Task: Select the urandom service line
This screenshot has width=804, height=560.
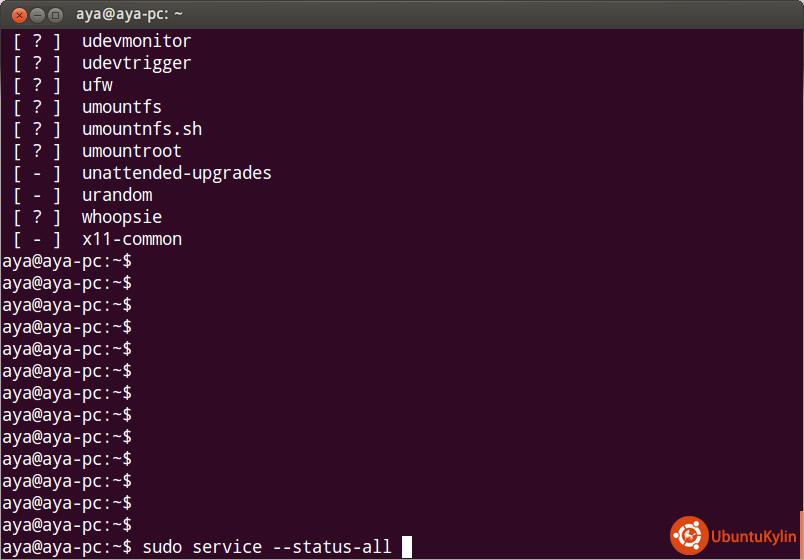Action: click(116, 195)
